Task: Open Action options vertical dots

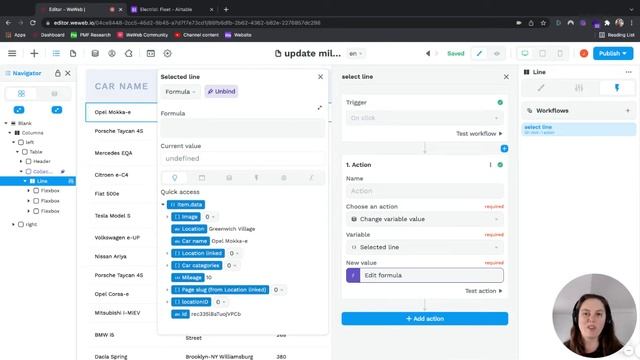Action: 490,165
